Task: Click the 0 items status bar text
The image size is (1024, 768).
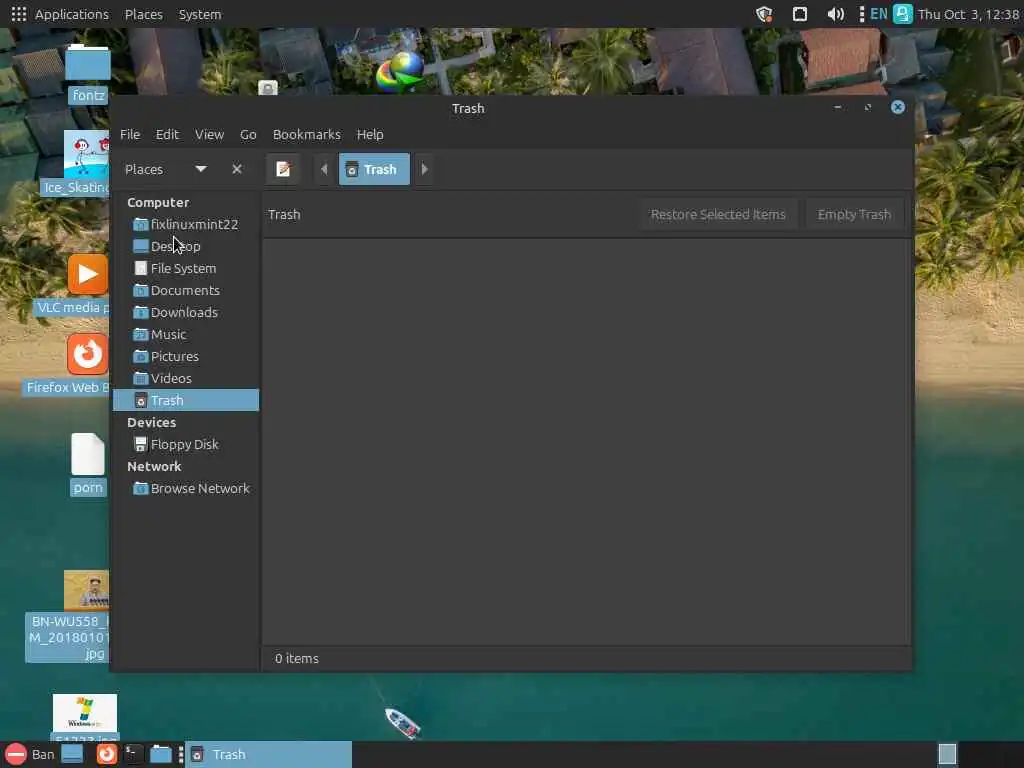Action: [296, 658]
